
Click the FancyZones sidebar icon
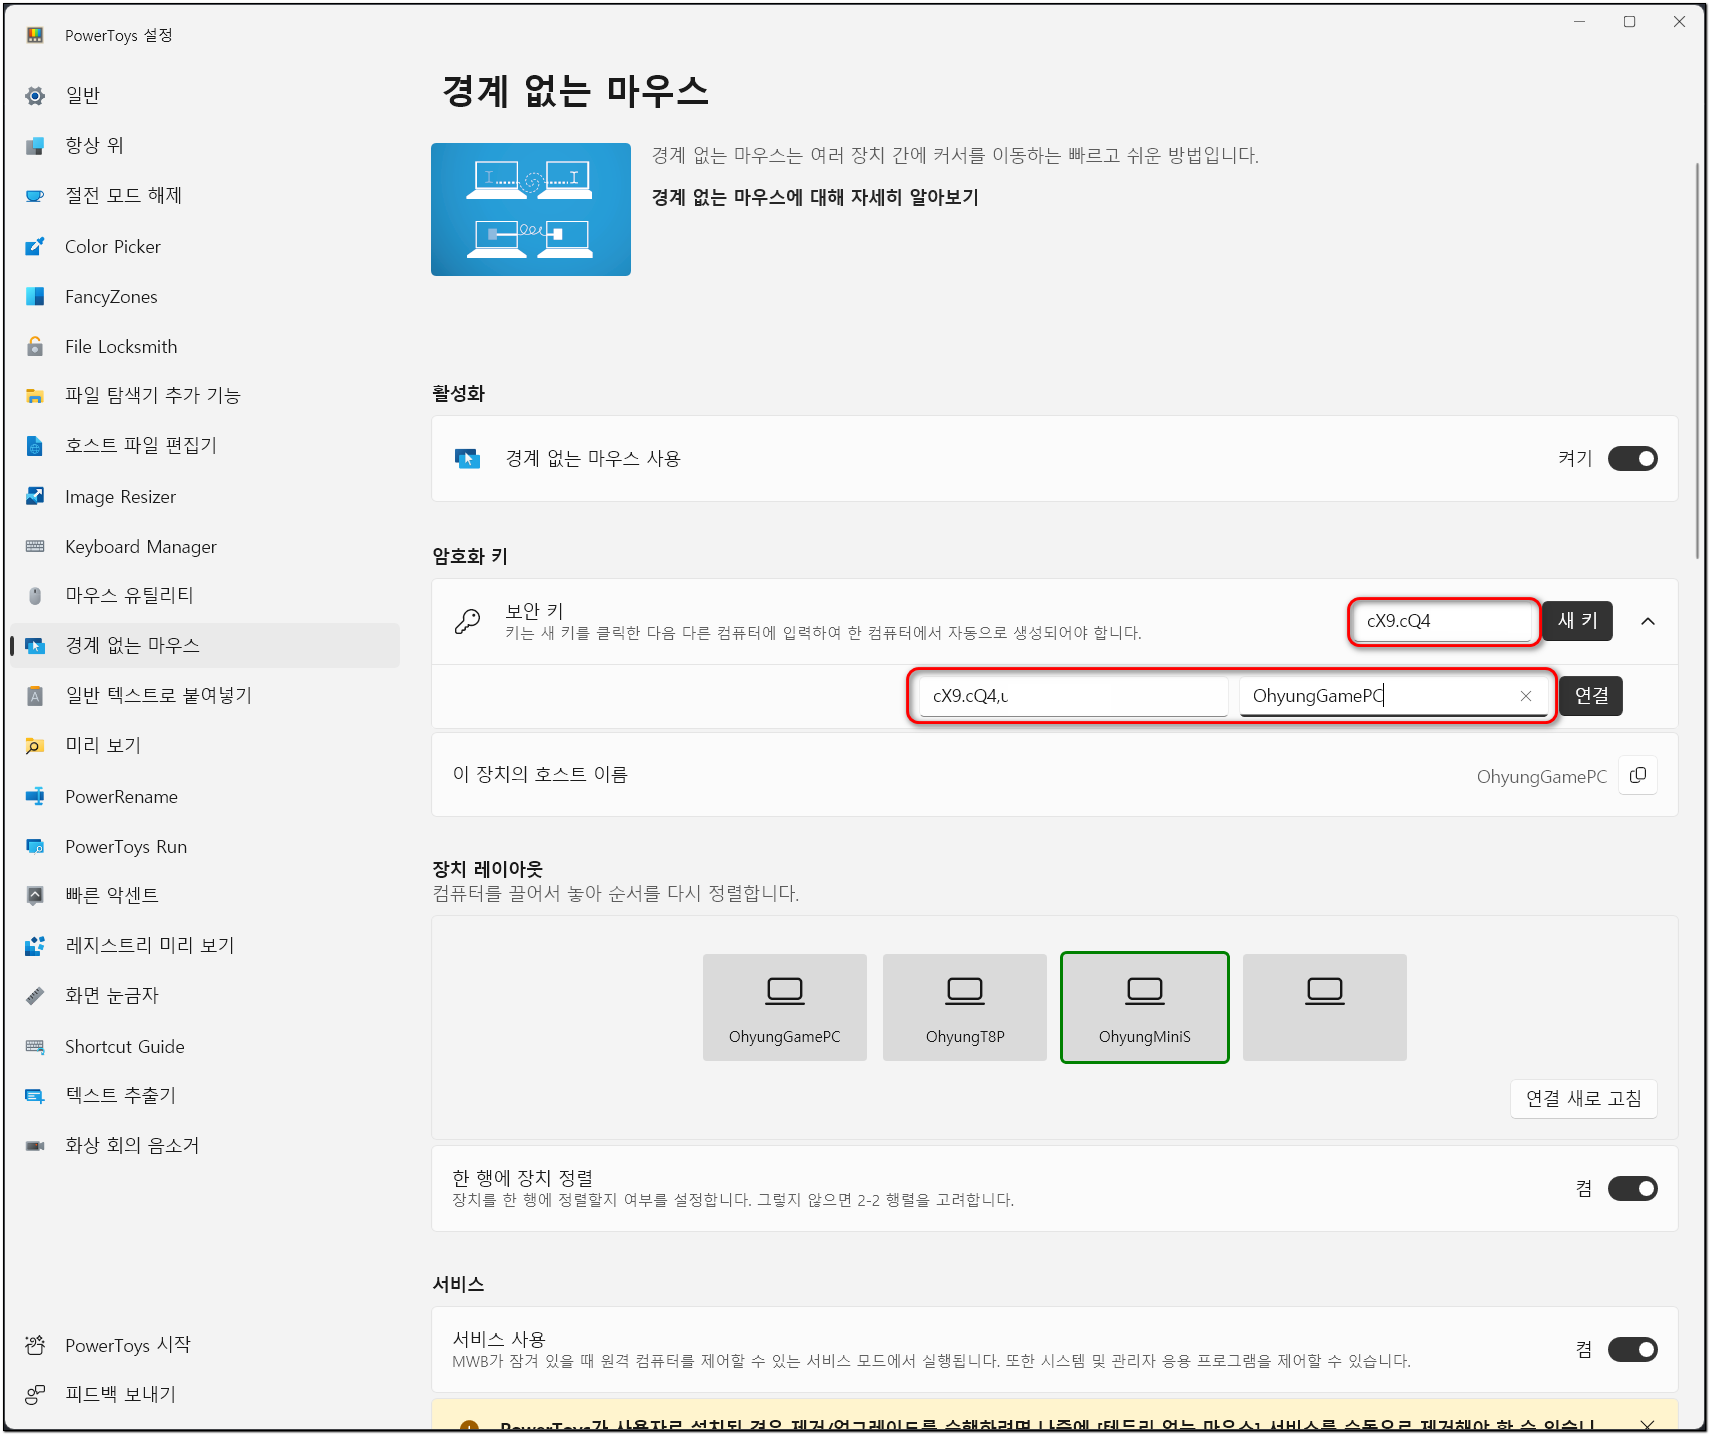tap(35, 296)
